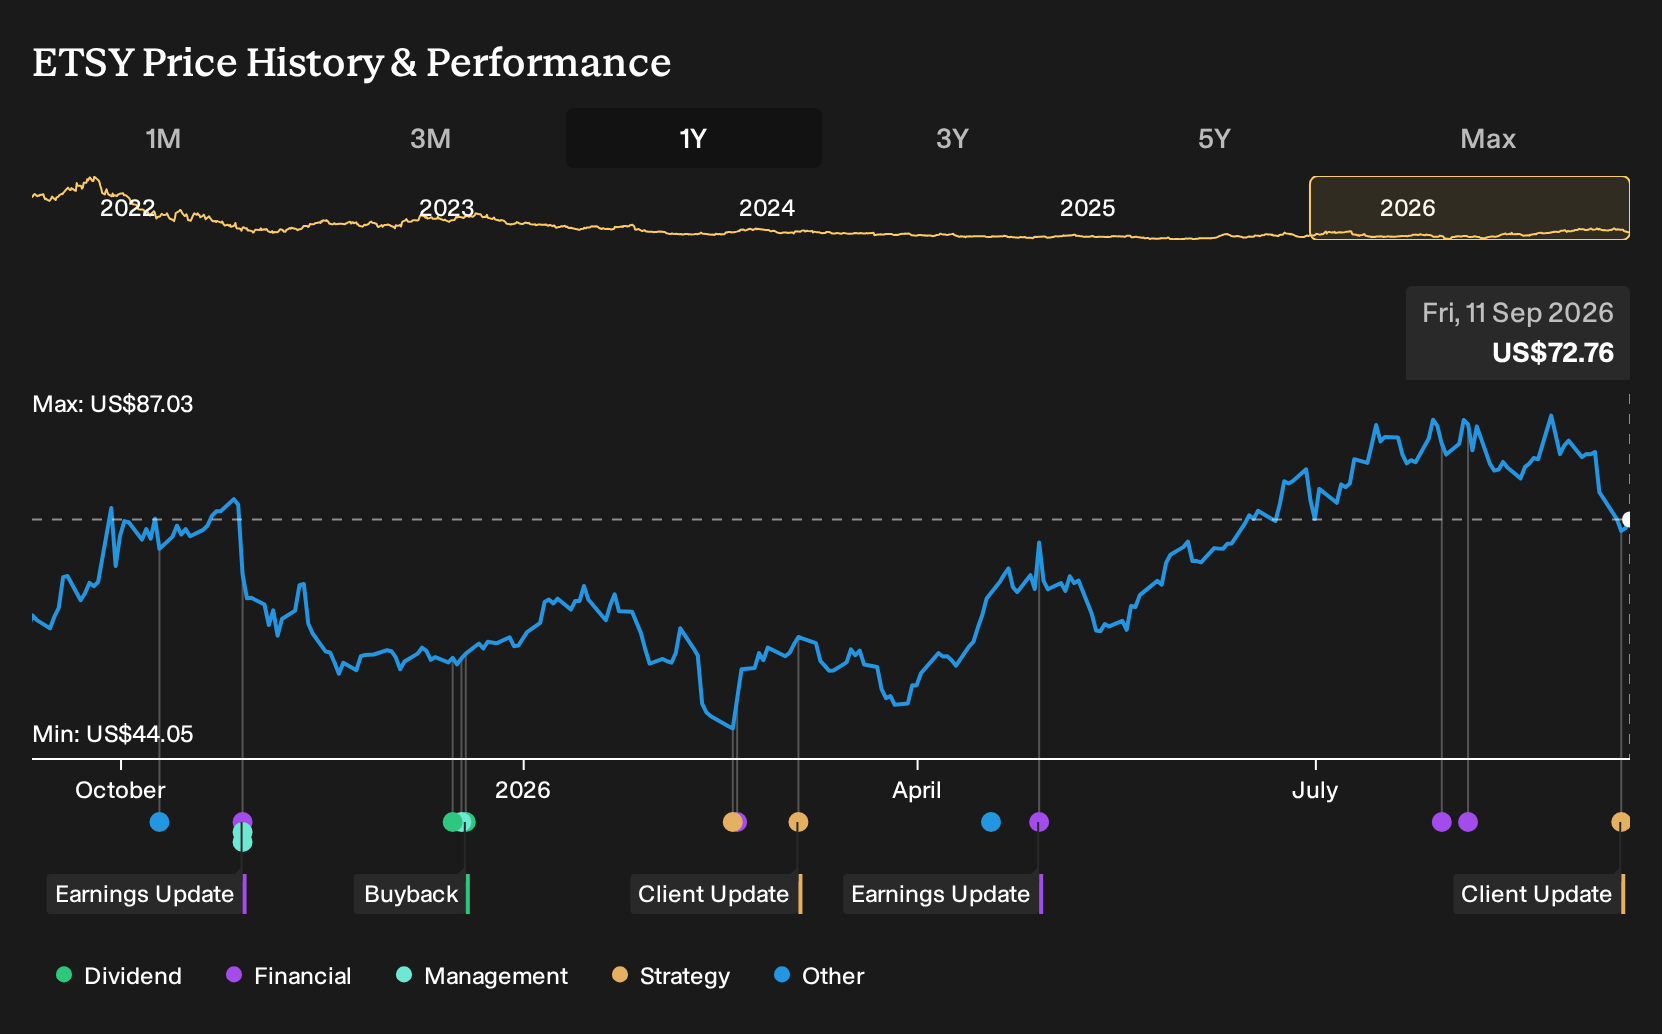Image resolution: width=1662 pixels, height=1034 pixels.
Task: Toggle the Strategy legend filter
Action: [671, 976]
